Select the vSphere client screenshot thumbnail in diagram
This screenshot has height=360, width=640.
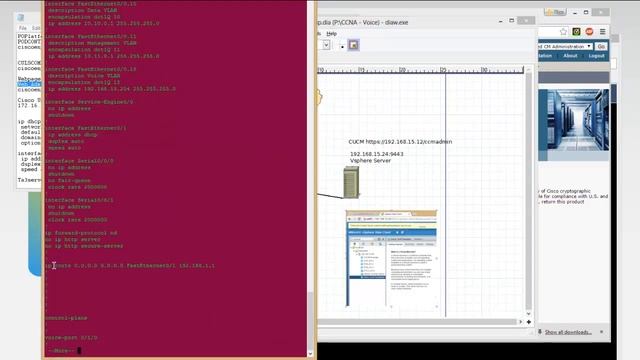coord(391,259)
